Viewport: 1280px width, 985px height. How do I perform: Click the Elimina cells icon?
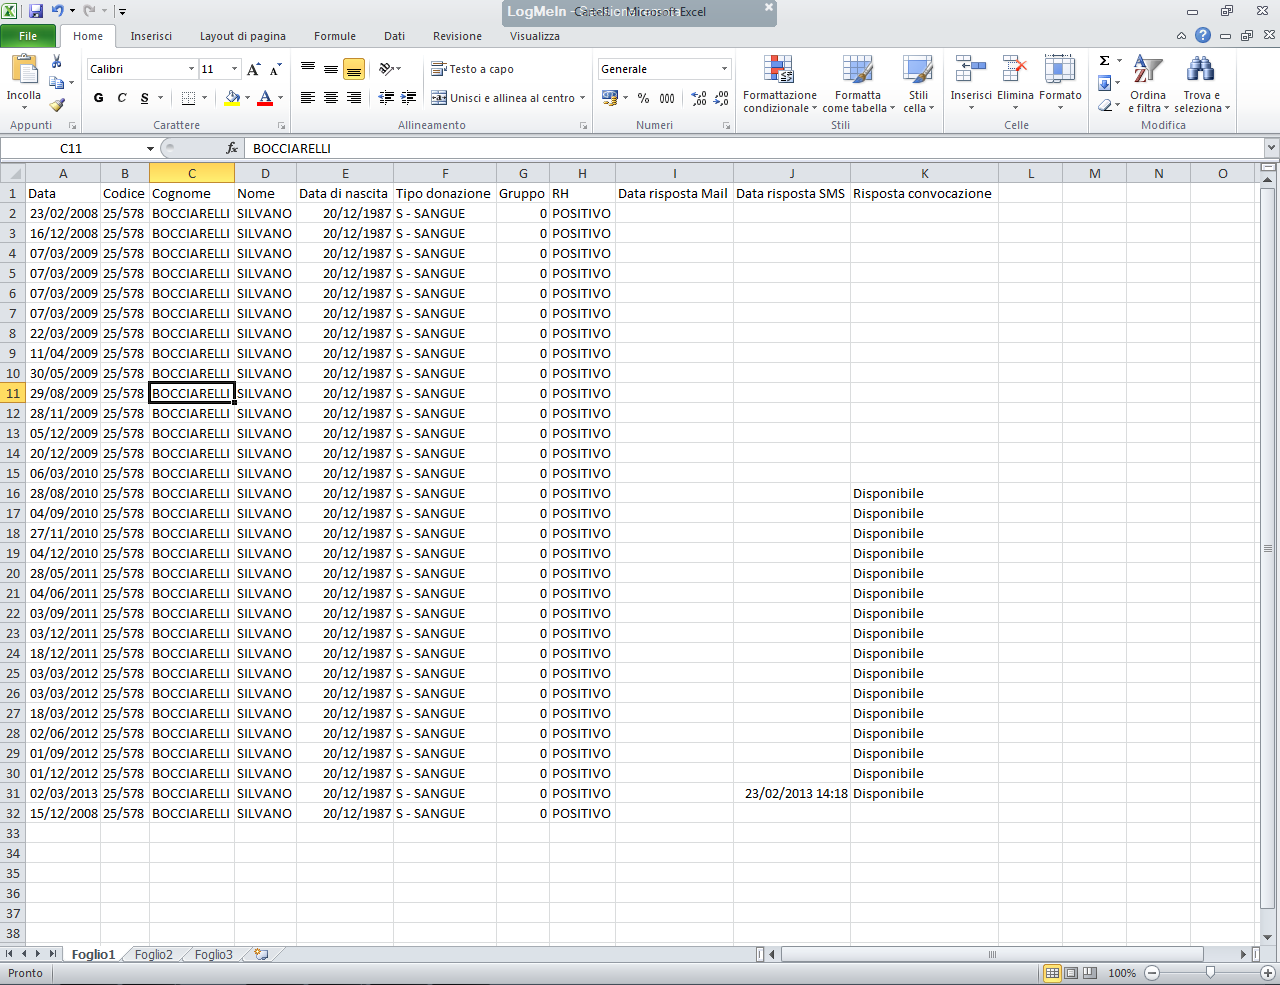(x=1015, y=70)
